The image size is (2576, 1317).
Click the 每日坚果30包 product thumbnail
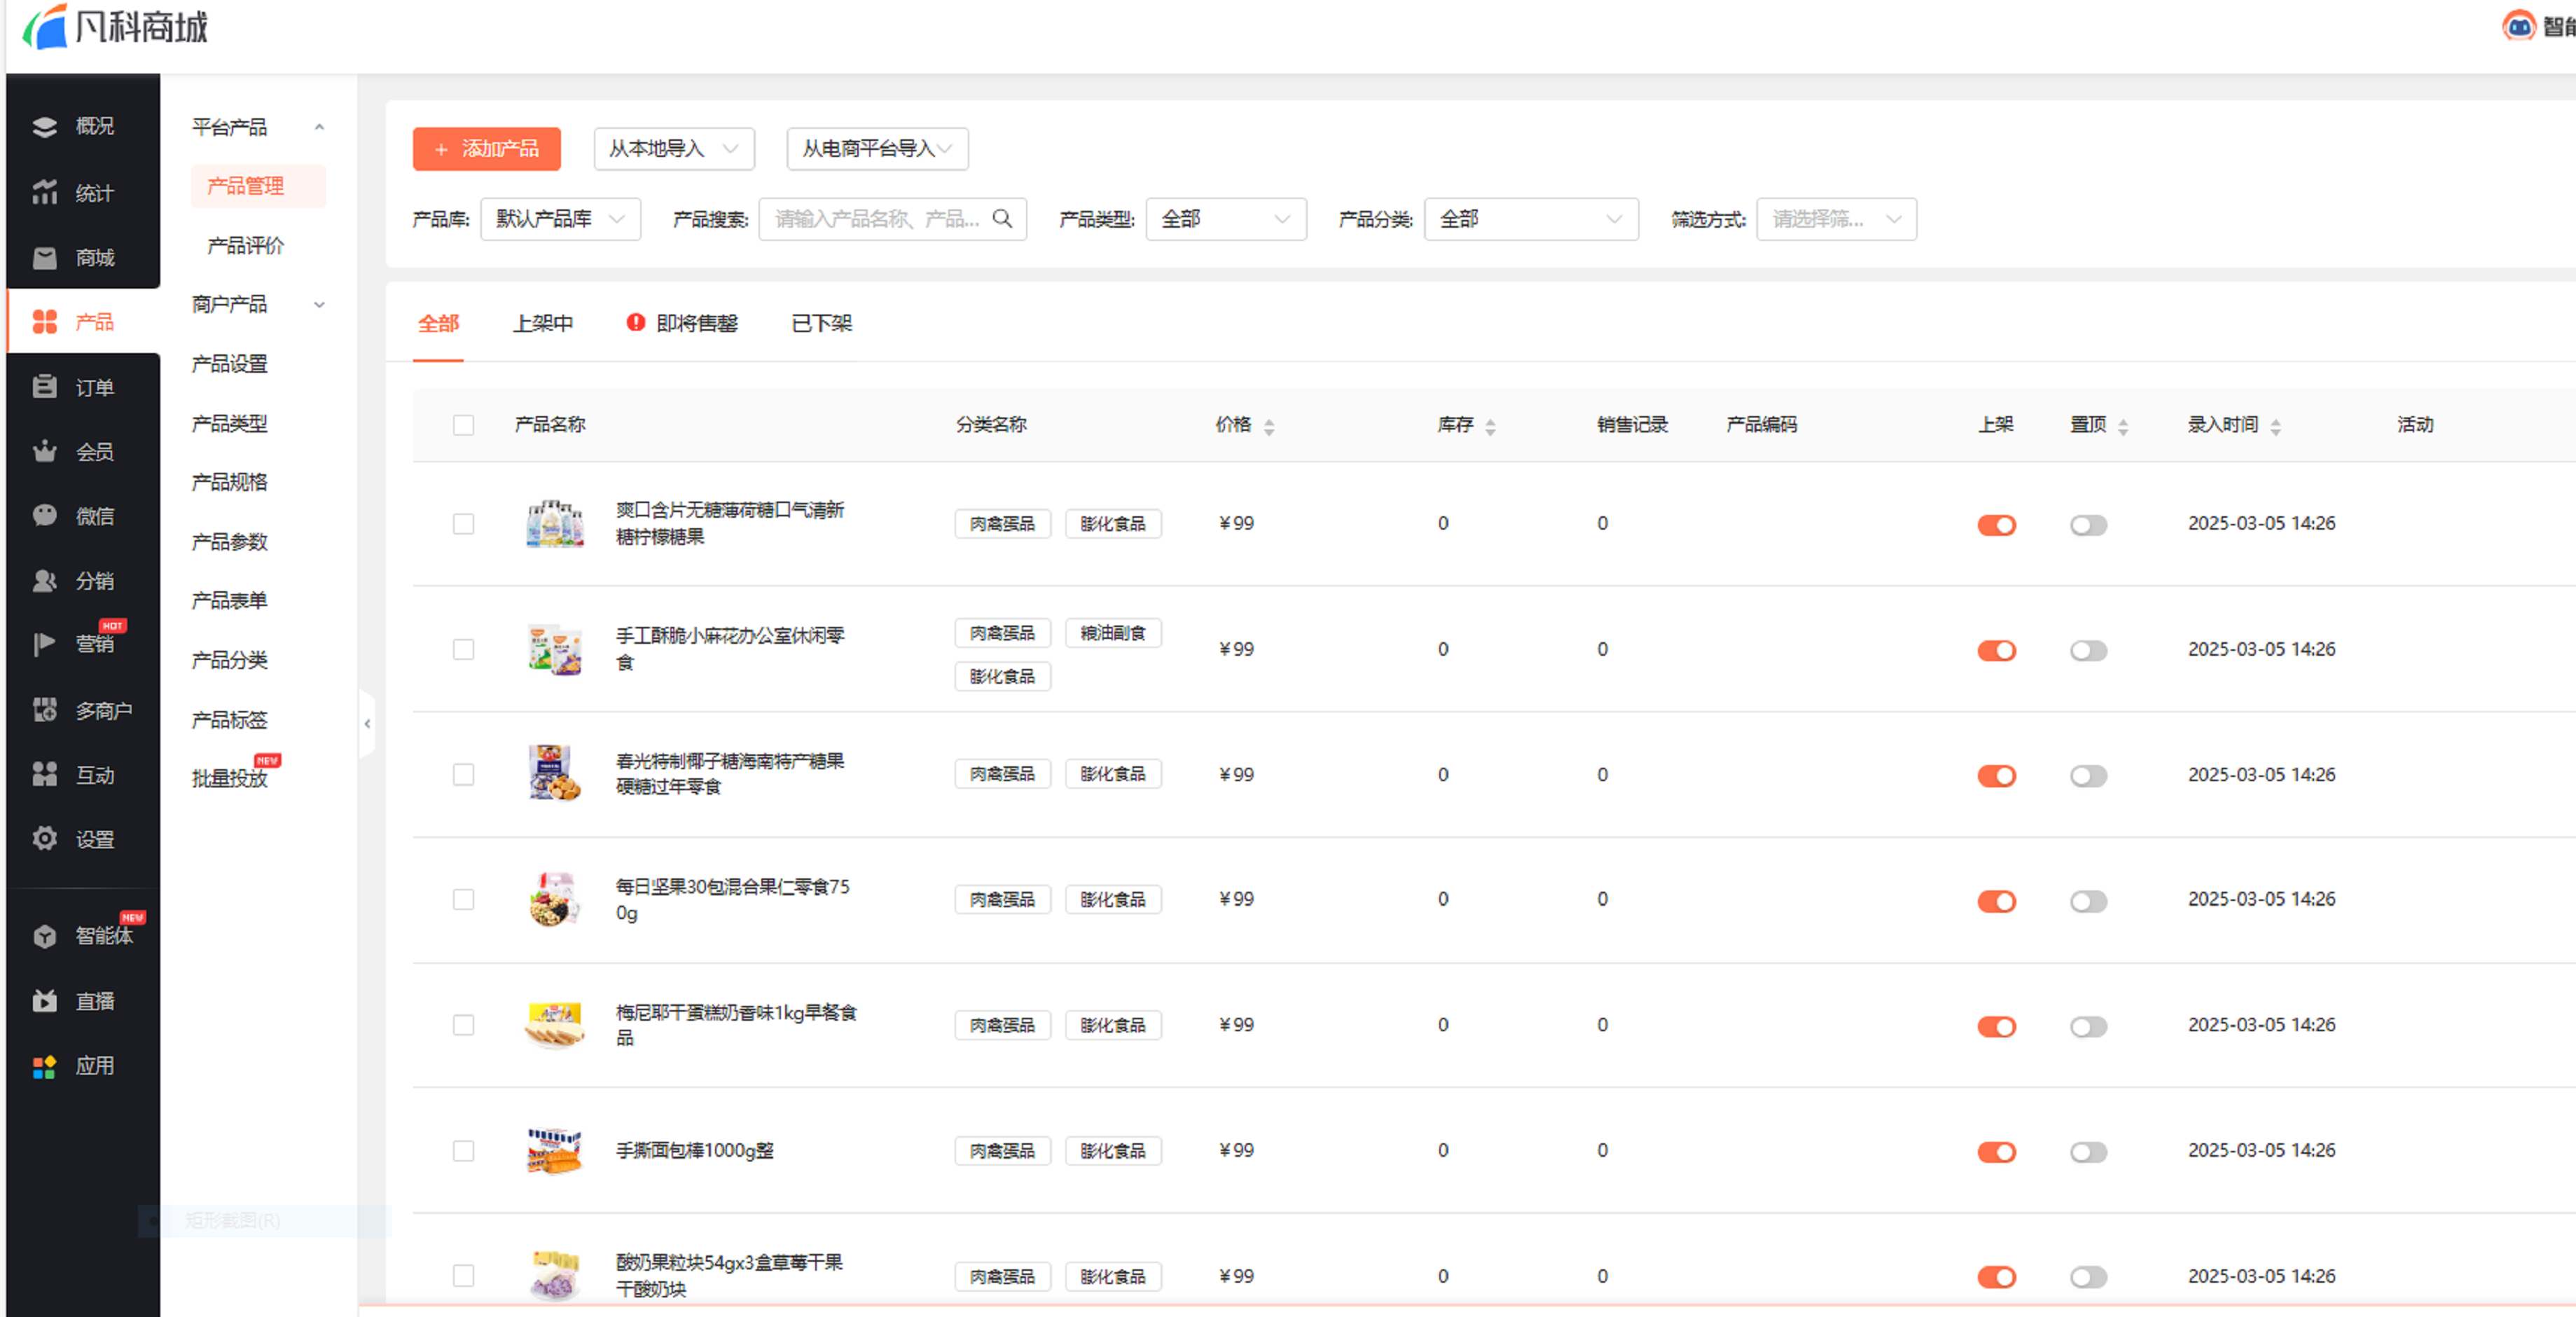554,899
